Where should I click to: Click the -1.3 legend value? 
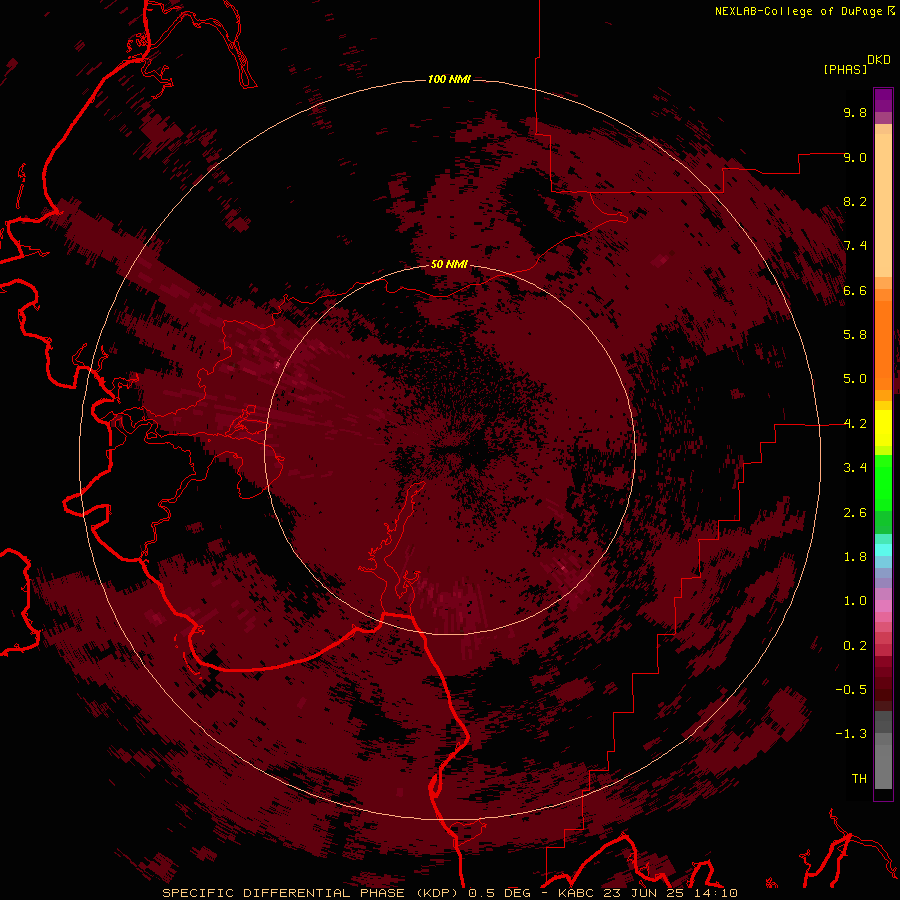[x=851, y=734]
